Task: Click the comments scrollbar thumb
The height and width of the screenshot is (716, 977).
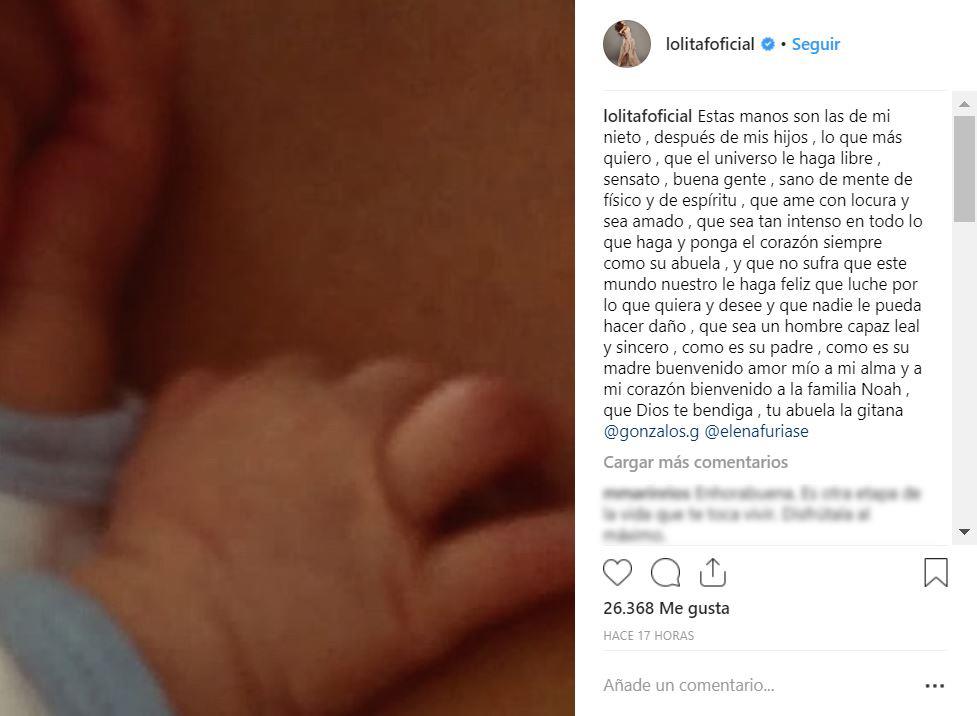Action: tap(964, 168)
